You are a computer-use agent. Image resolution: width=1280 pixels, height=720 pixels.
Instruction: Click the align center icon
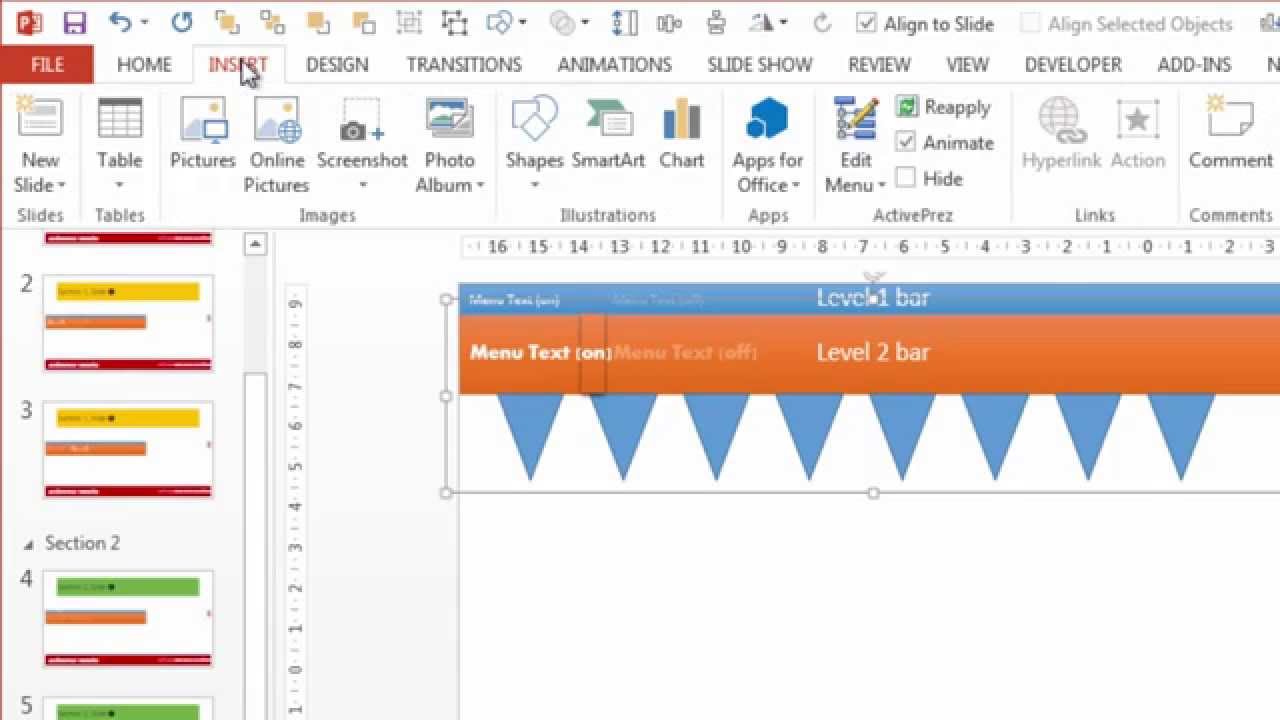716,22
